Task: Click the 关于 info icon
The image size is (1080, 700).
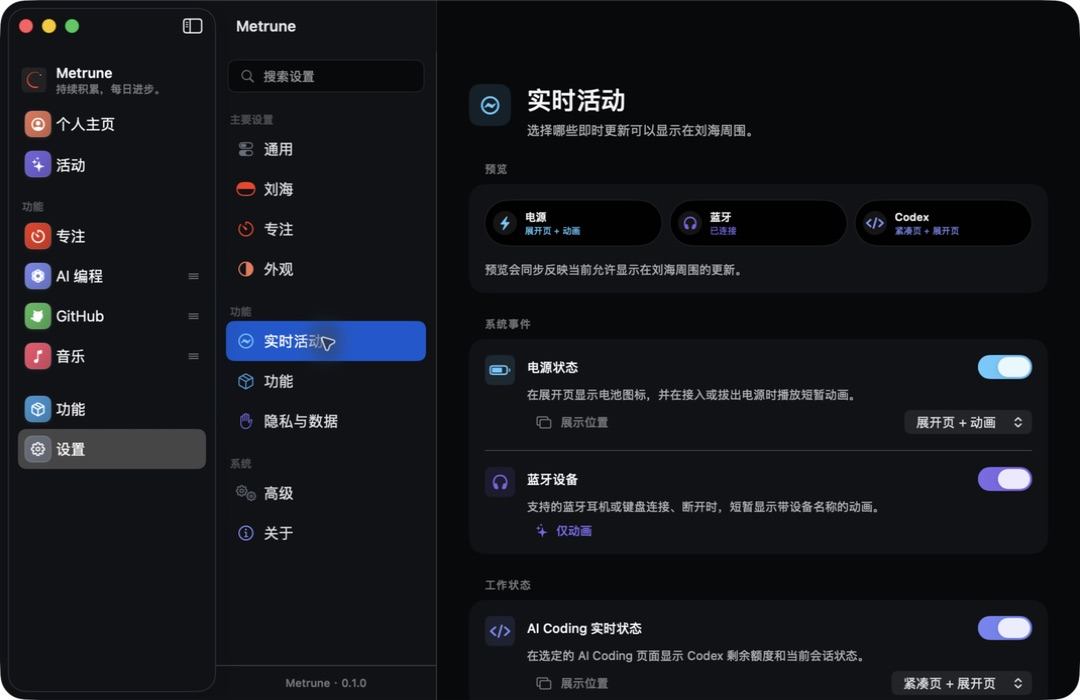Action: pos(246,533)
